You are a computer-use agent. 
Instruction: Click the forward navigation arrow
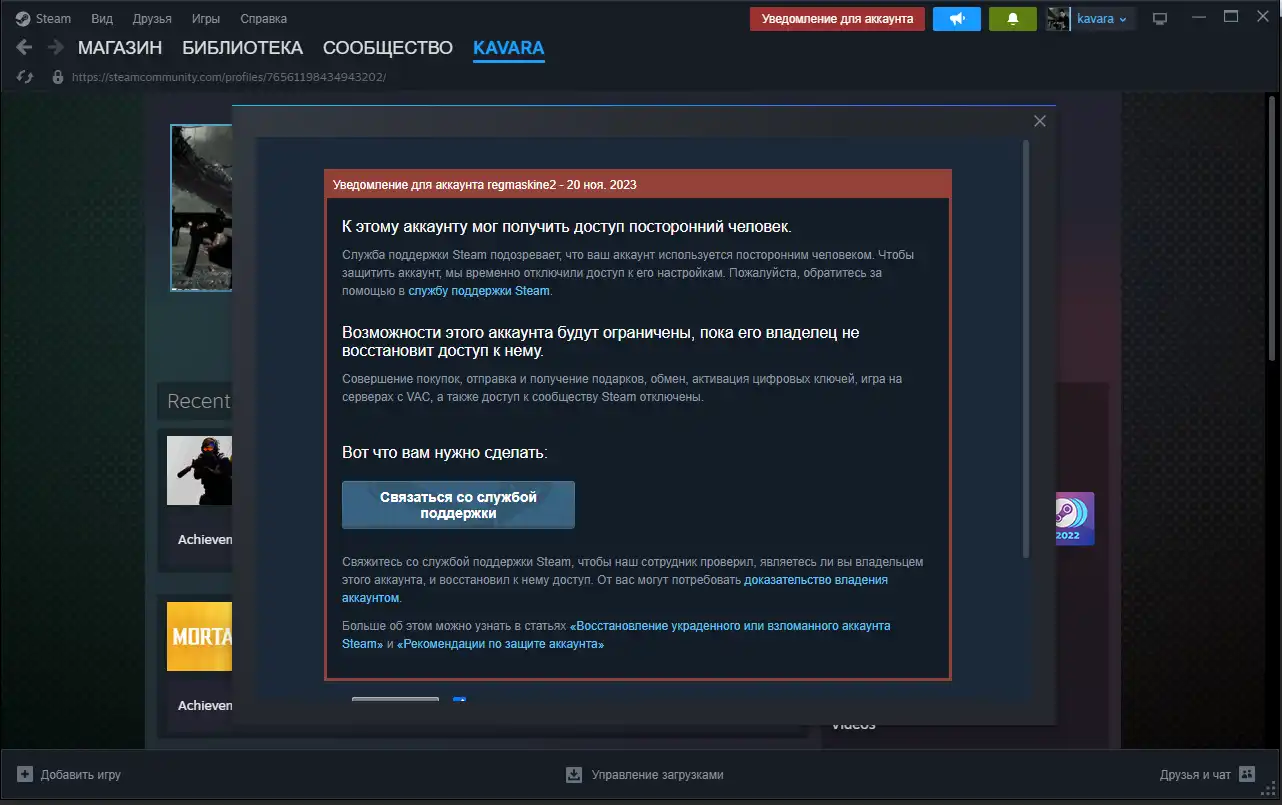(x=56, y=47)
